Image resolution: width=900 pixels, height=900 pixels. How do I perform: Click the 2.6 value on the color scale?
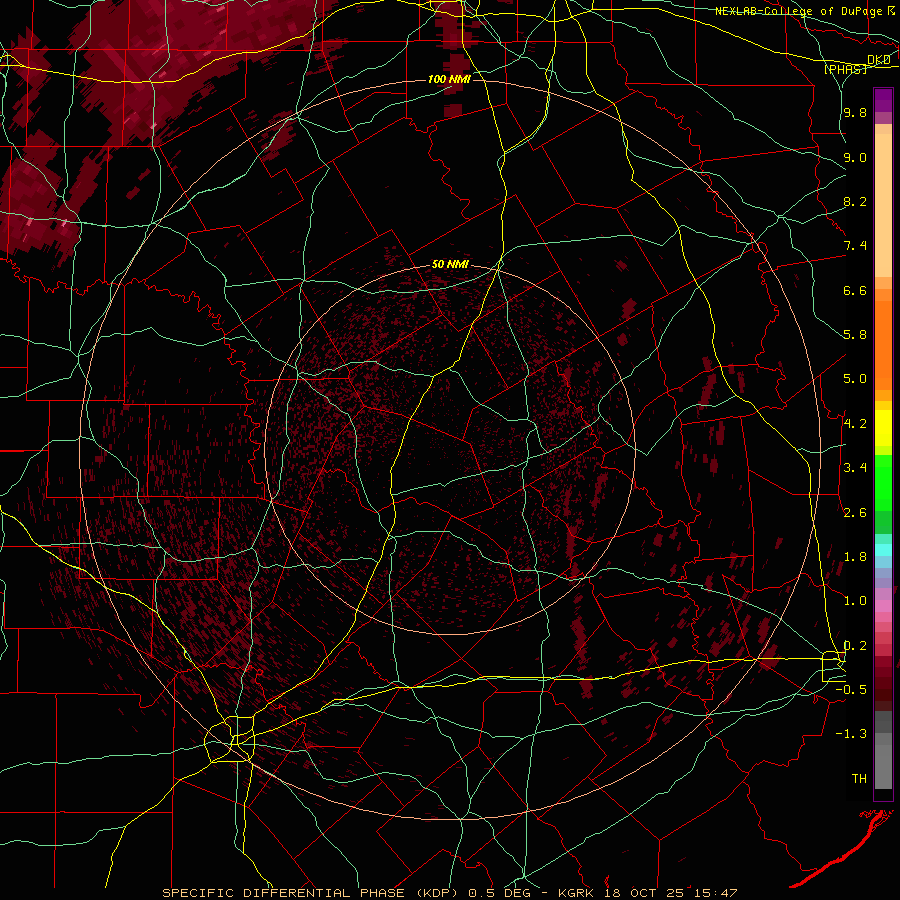(x=855, y=512)
